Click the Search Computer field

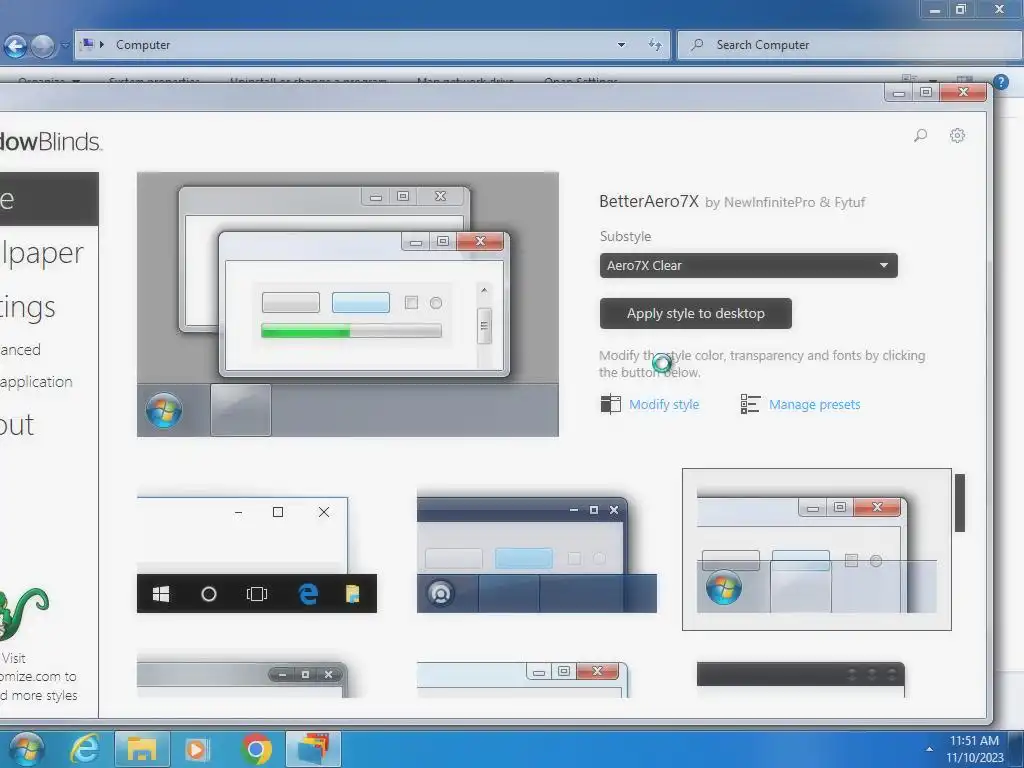click(850, 45)
